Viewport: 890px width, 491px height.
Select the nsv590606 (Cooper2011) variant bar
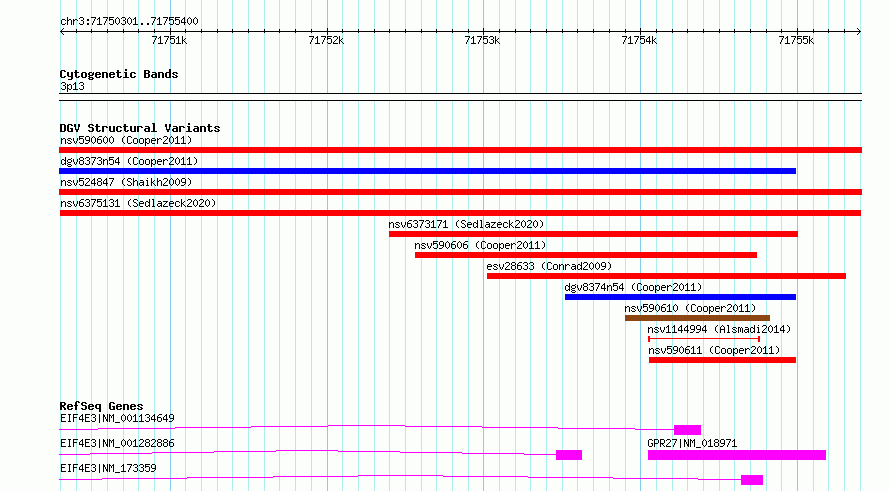click(586, 255)
